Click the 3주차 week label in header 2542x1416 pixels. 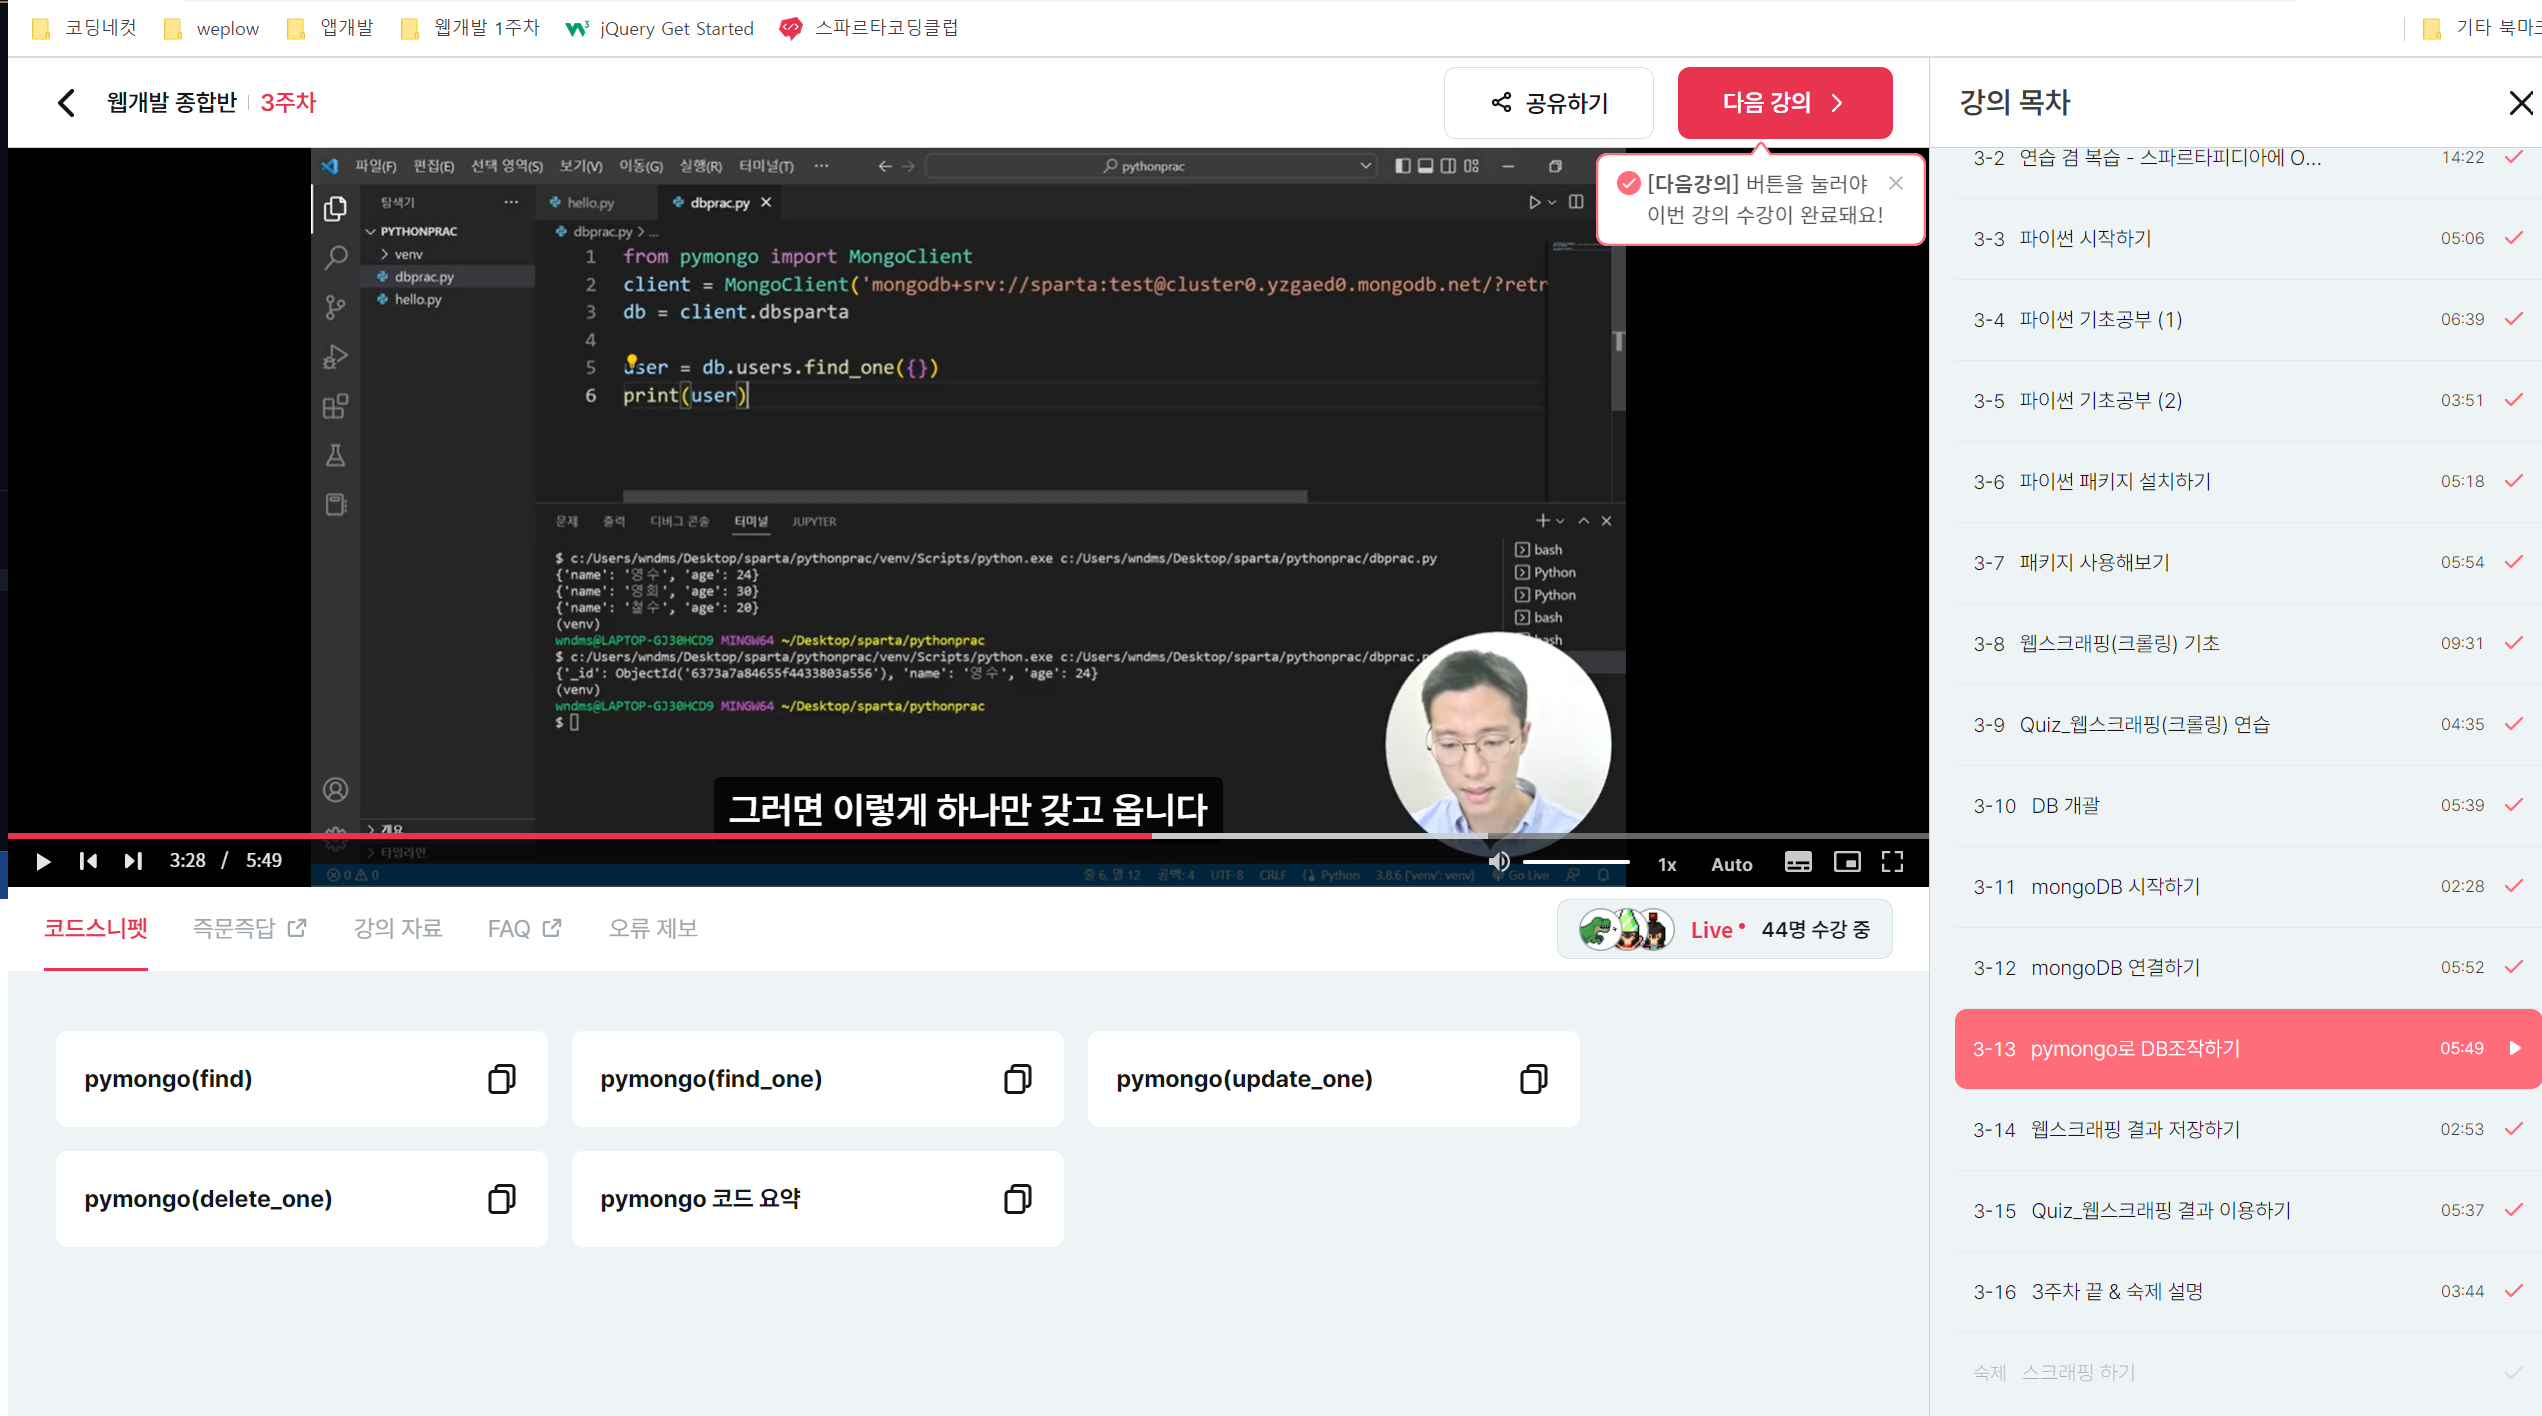pos(288,103)
